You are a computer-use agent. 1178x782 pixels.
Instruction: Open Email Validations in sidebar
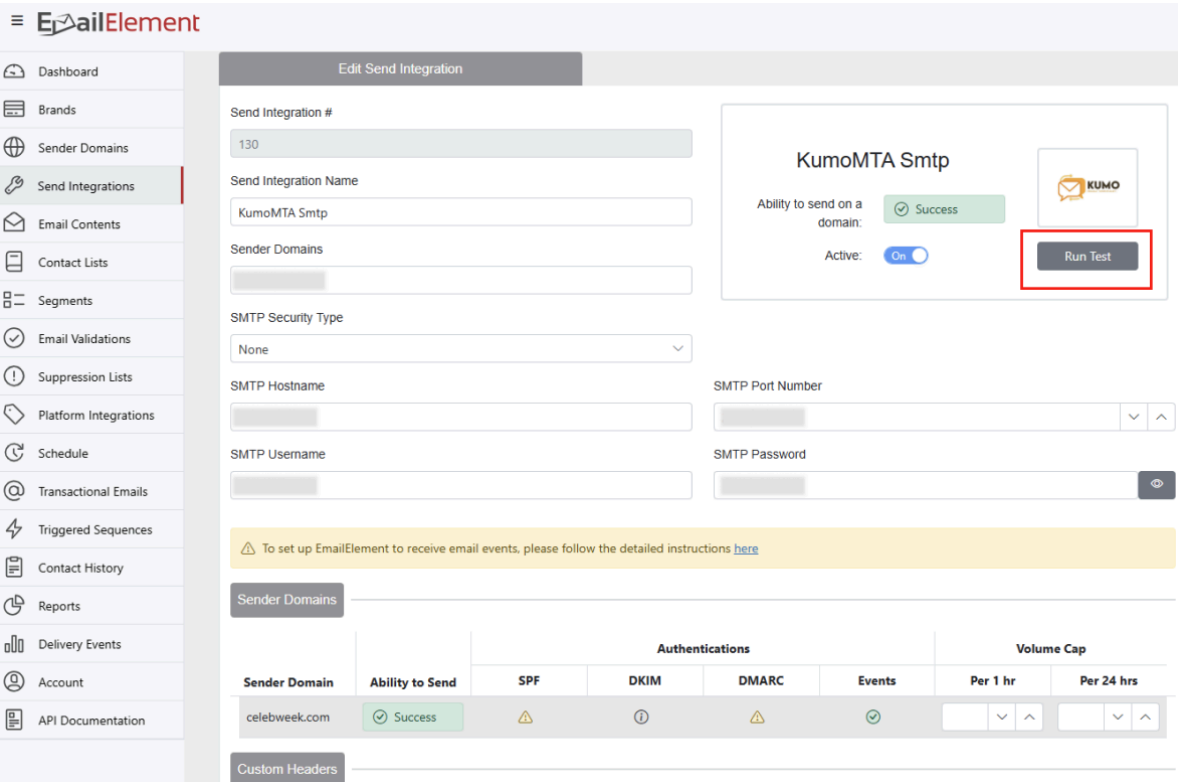pos(84,339)
